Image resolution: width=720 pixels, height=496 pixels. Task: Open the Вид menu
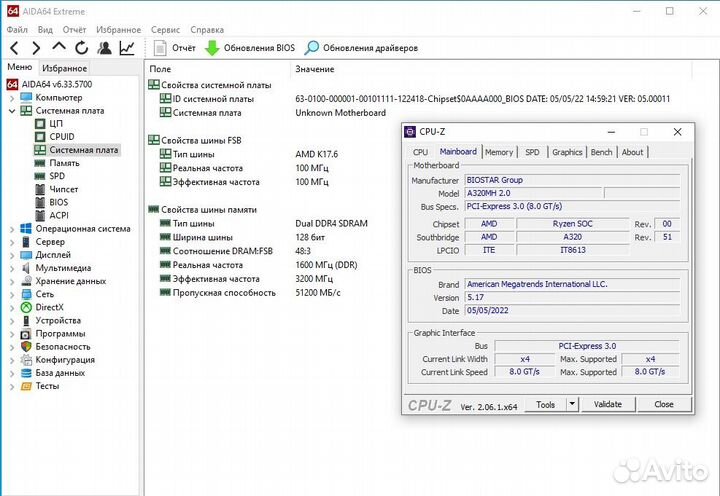tap(45, 29)
